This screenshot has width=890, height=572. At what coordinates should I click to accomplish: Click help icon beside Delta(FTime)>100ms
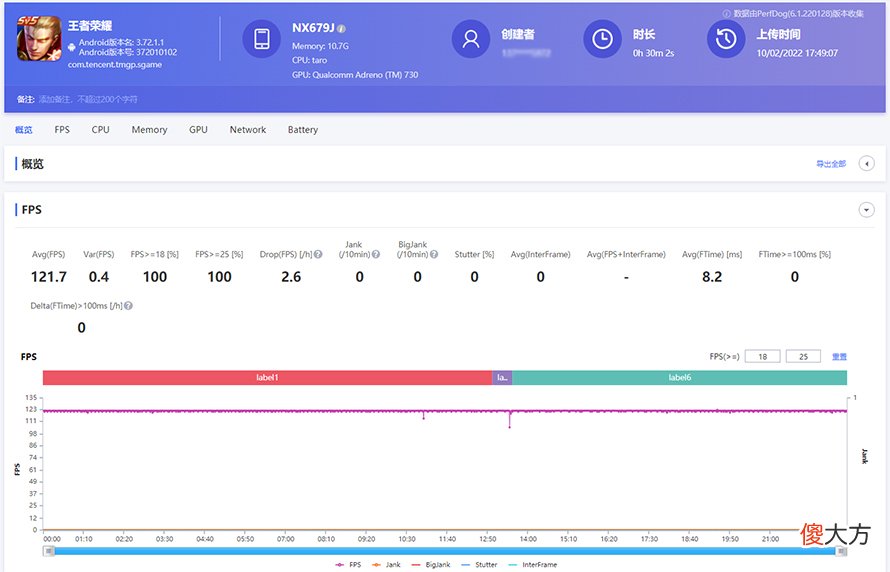128,306
